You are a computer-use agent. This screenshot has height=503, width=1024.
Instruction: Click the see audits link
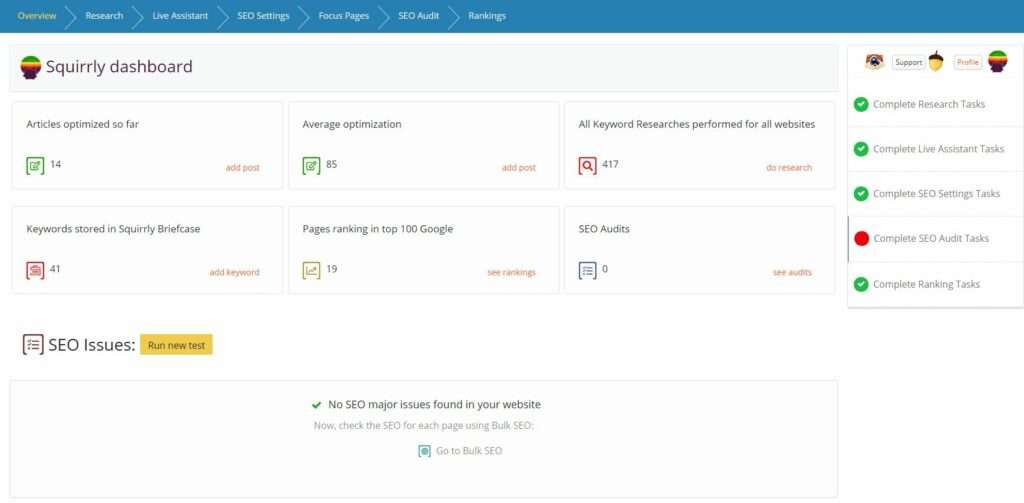point(792,272)
